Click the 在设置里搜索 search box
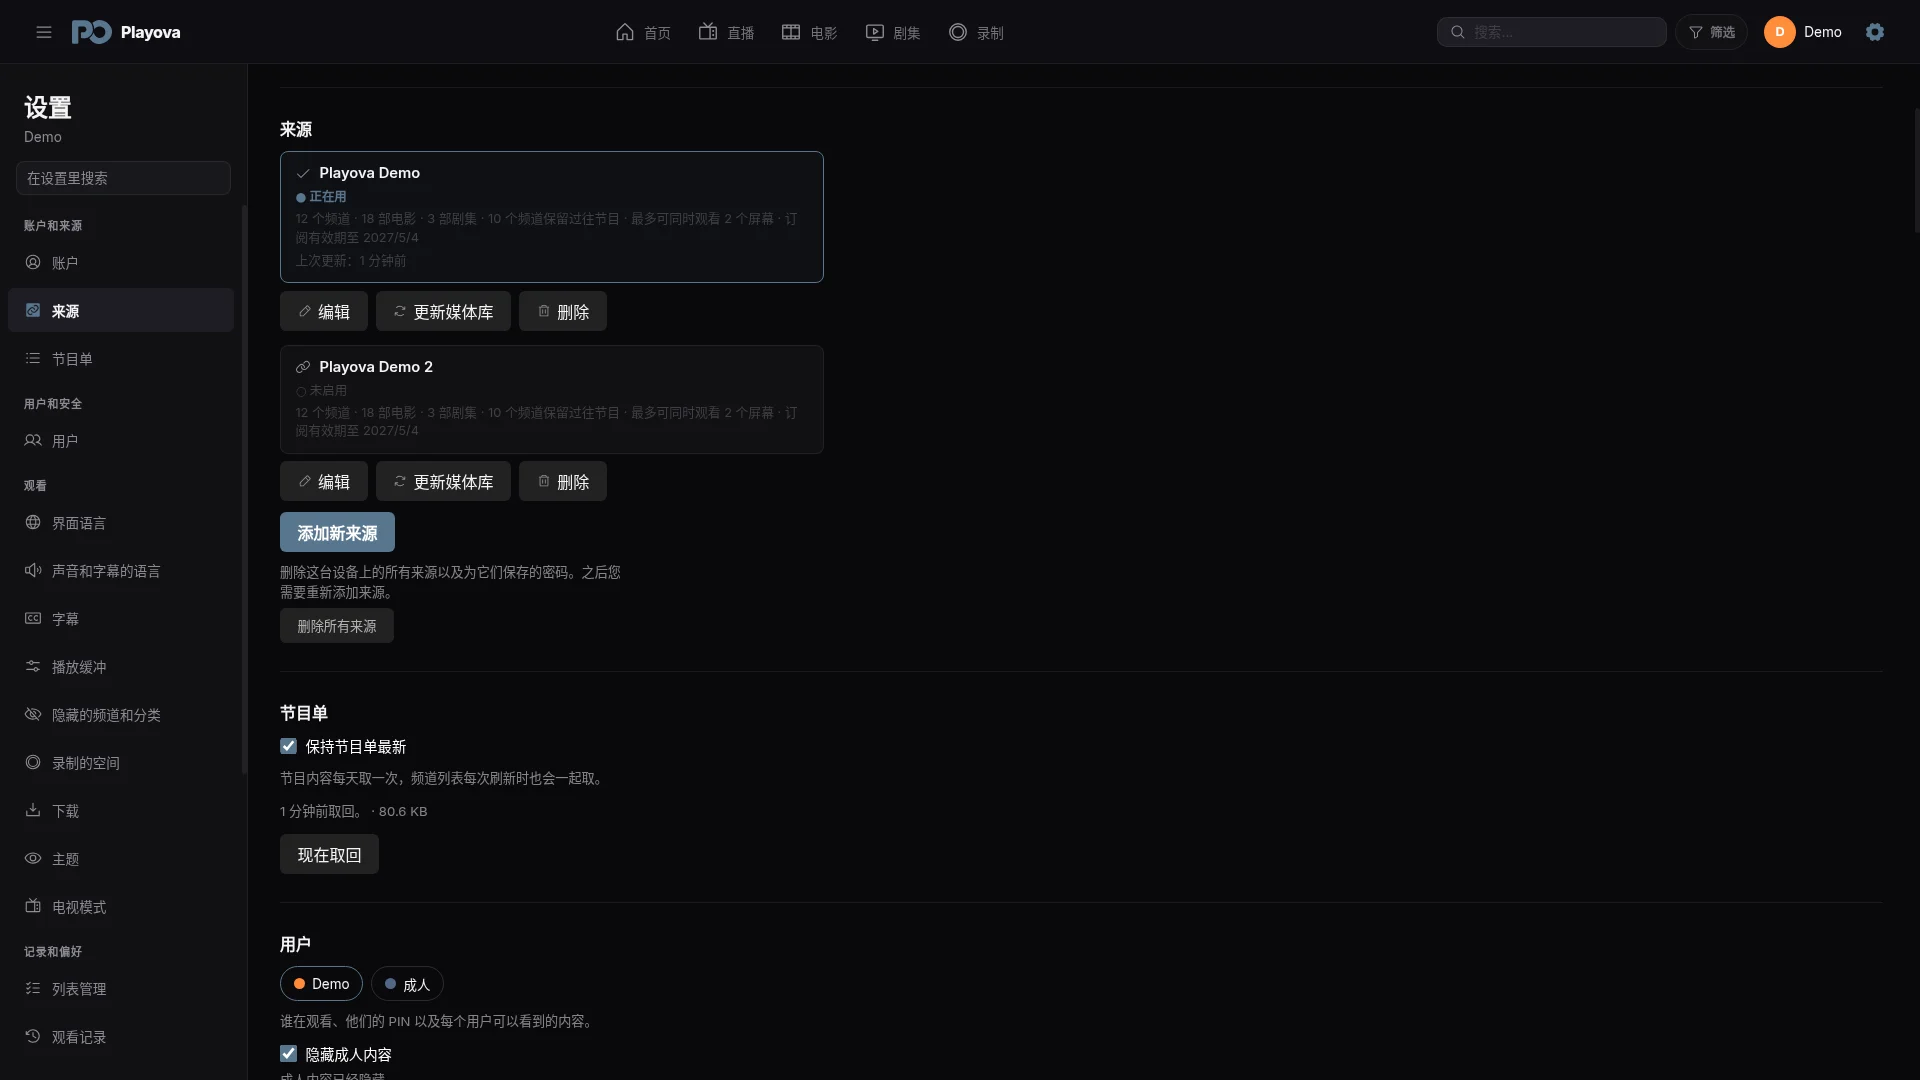 123,178
